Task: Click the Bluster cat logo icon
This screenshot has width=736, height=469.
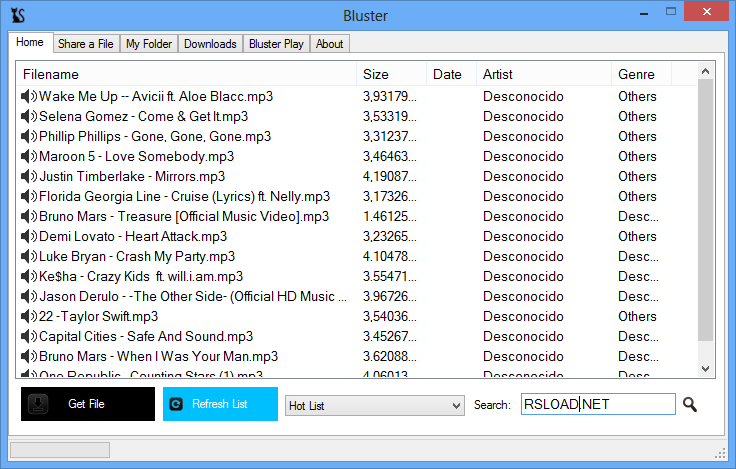Action: point(18,15)
